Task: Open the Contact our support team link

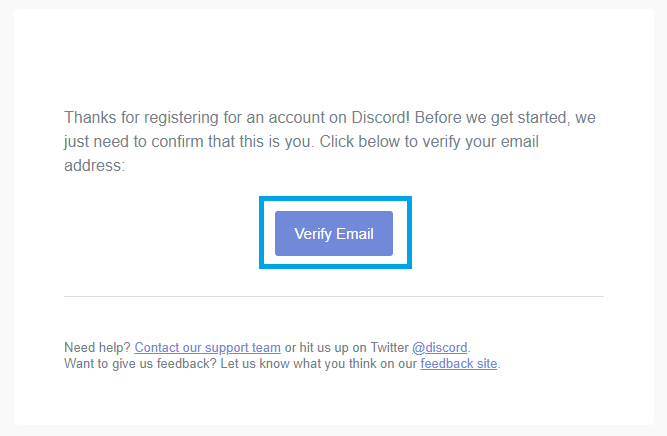Action: tap(208, 348)
